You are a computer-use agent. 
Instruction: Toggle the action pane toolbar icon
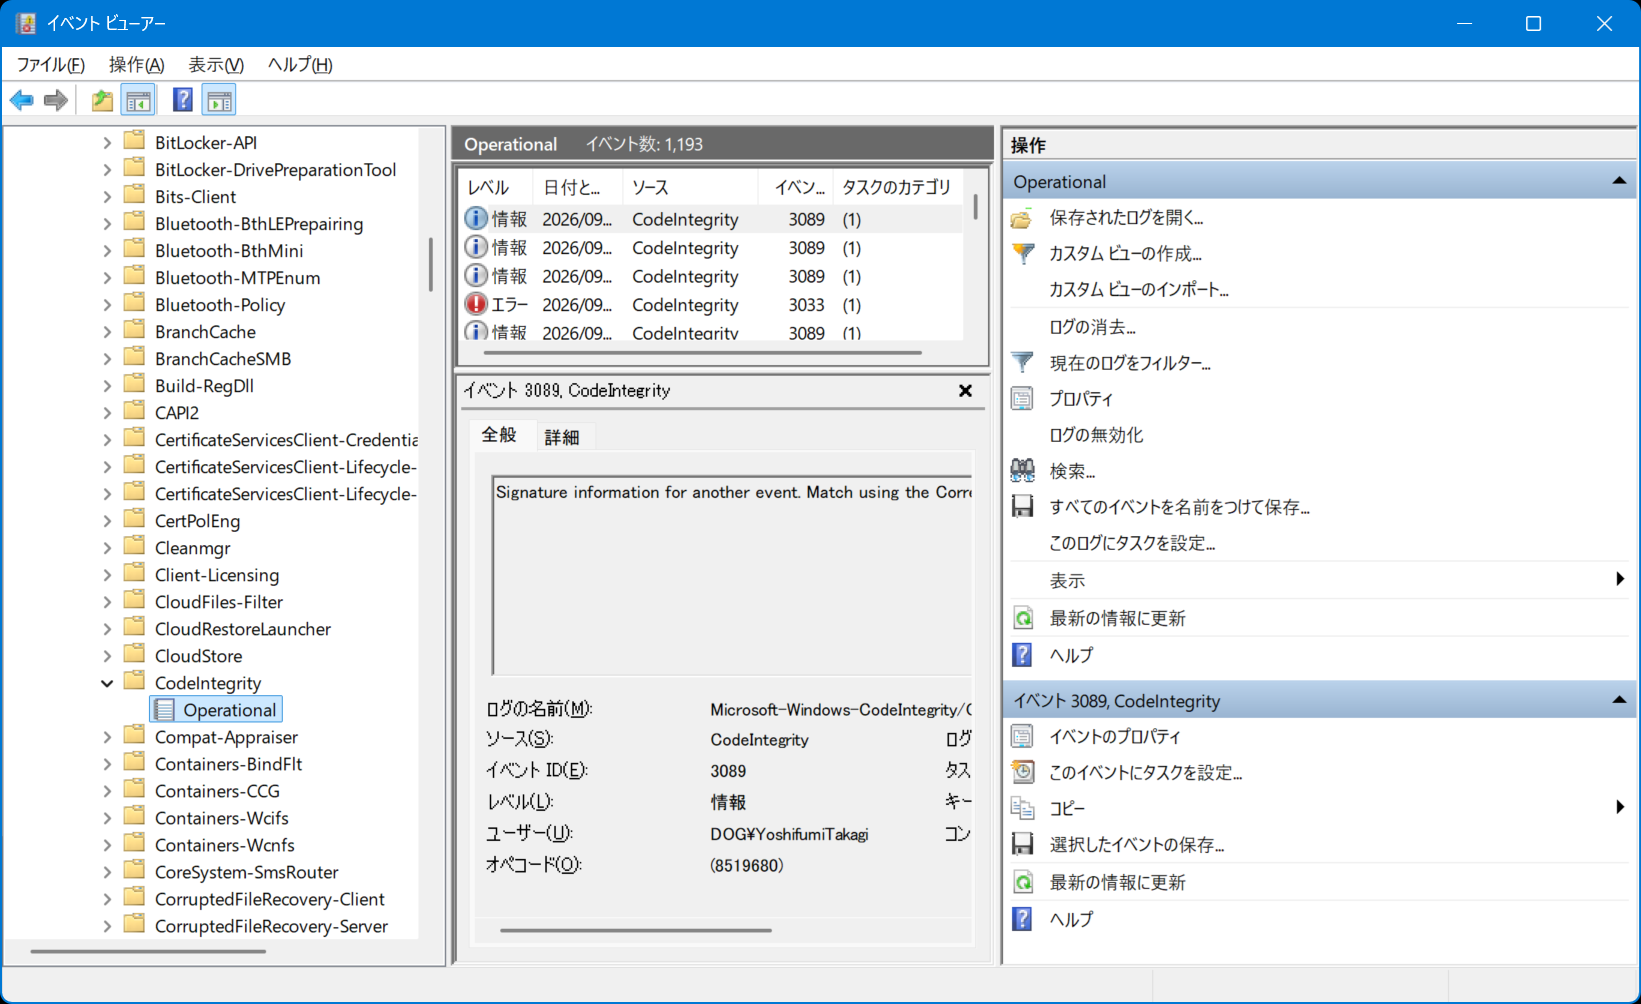point(219,100)
